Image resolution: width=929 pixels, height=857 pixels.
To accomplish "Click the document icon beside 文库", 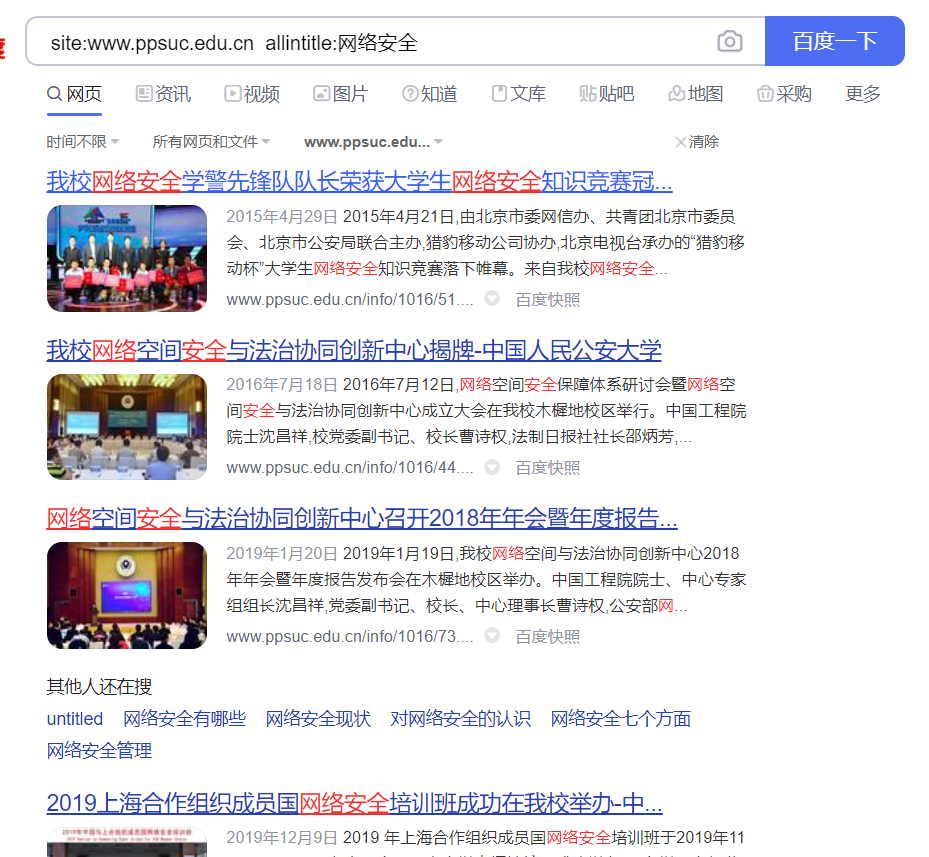I will pos(499,94).
